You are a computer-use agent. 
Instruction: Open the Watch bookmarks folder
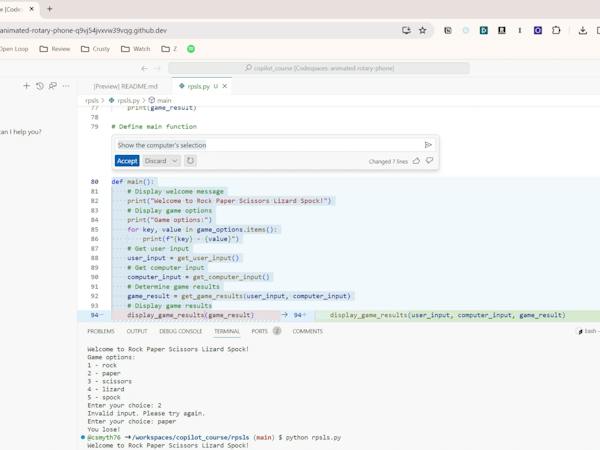136,49
